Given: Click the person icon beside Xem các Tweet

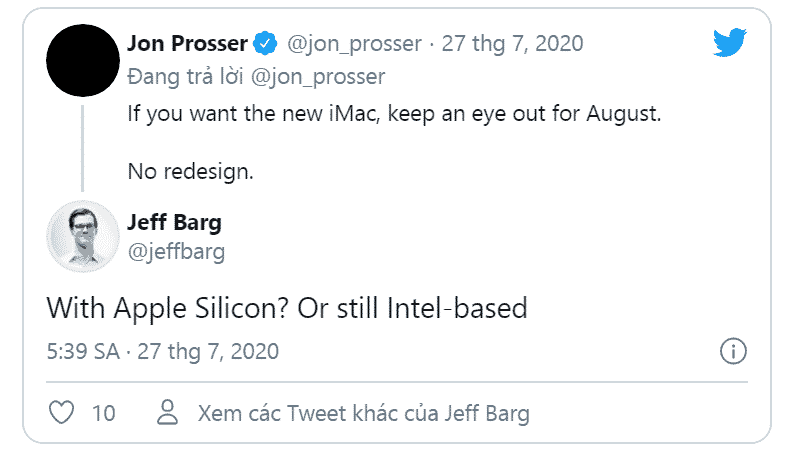Looking at the screenshot, I should click(168, 413).
